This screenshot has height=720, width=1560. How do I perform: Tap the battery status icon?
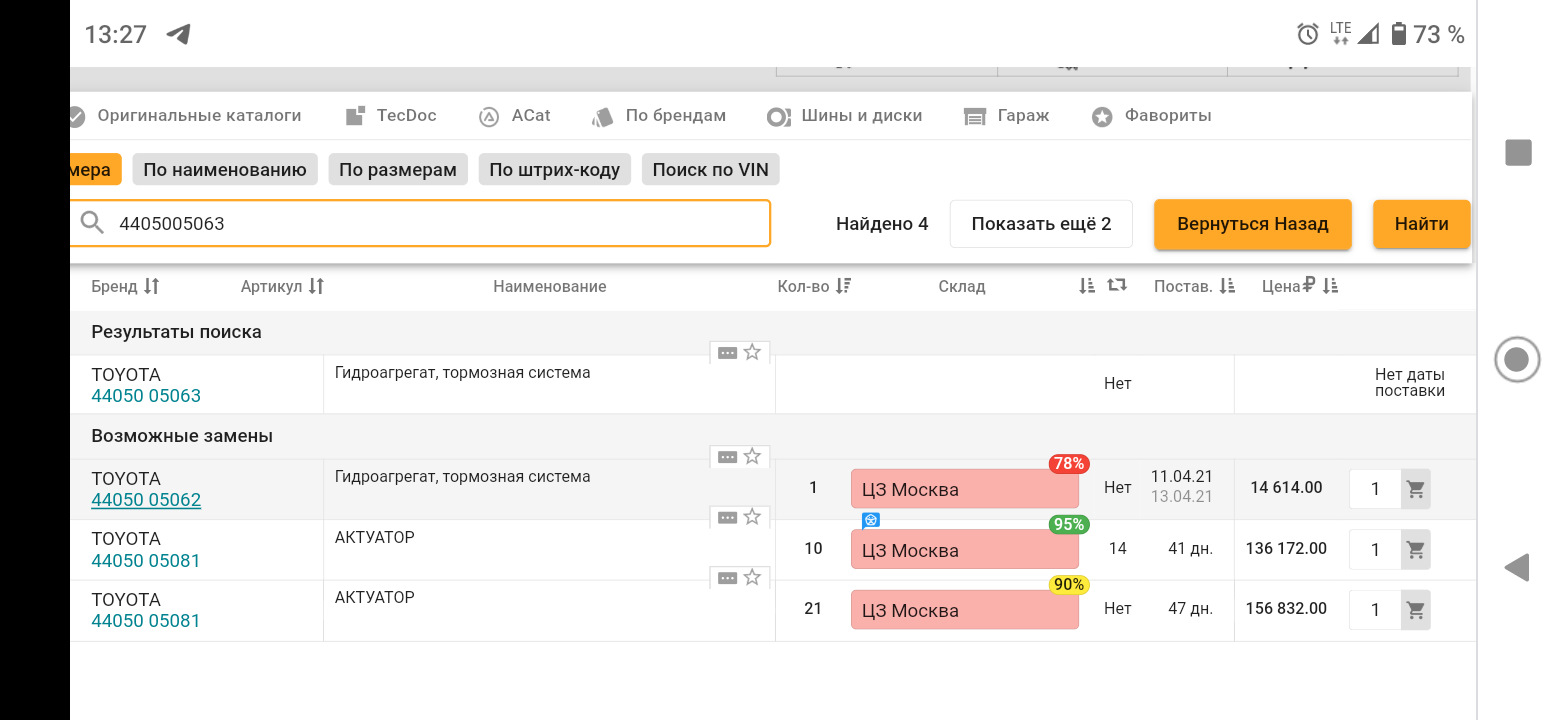click(x=1399, y=35)
